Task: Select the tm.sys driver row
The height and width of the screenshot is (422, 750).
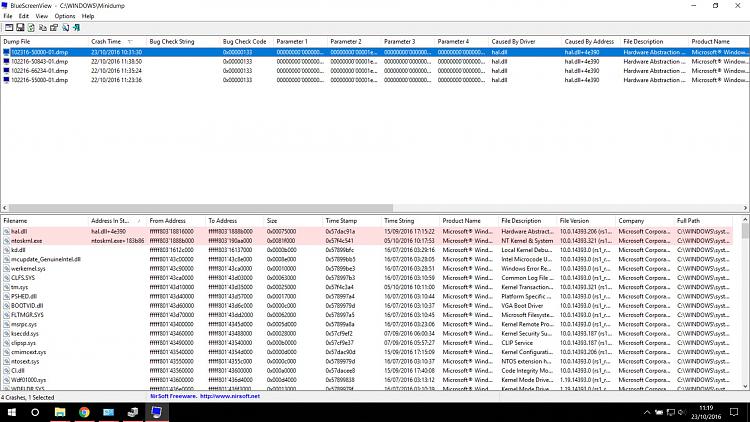Action: [366, 287]
